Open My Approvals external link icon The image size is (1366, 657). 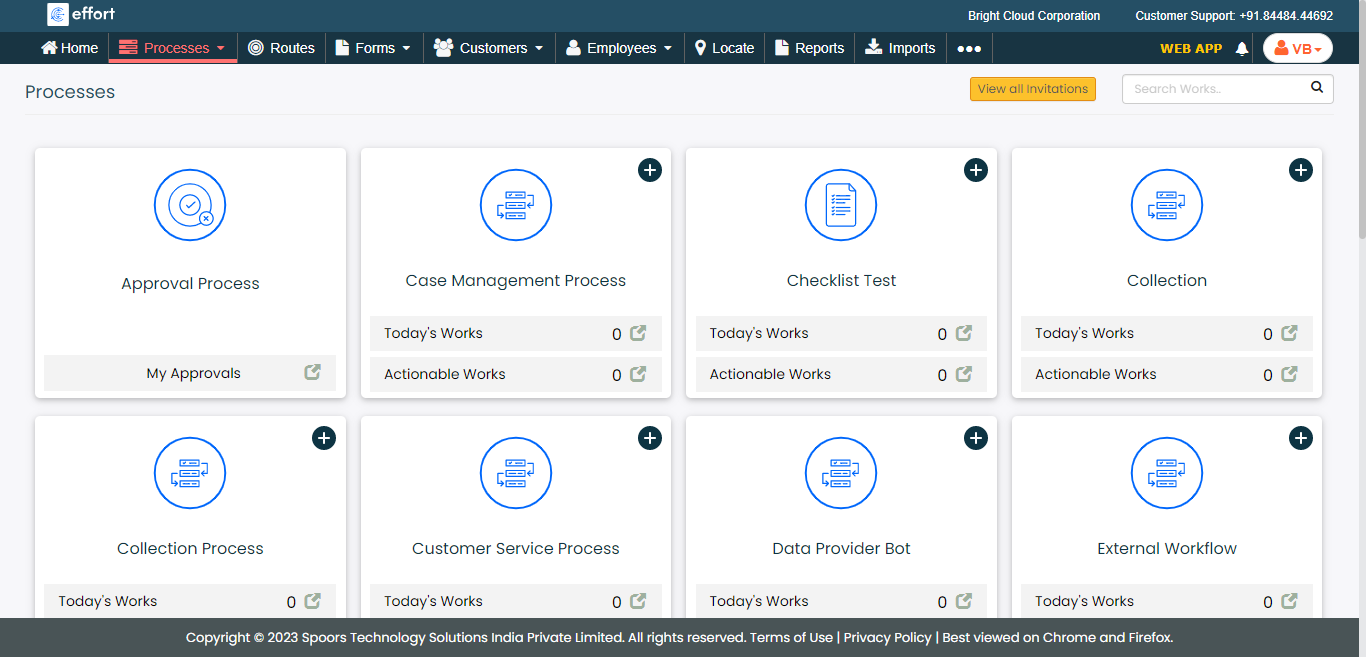[x=313, y=372]
